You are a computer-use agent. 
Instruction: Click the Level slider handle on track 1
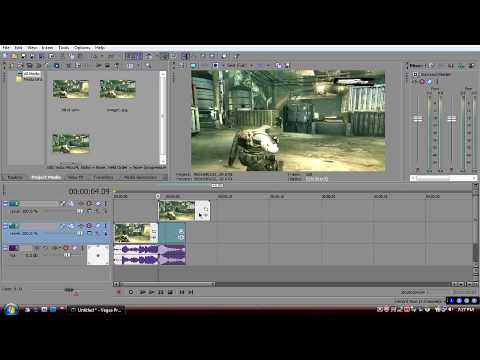80,211
